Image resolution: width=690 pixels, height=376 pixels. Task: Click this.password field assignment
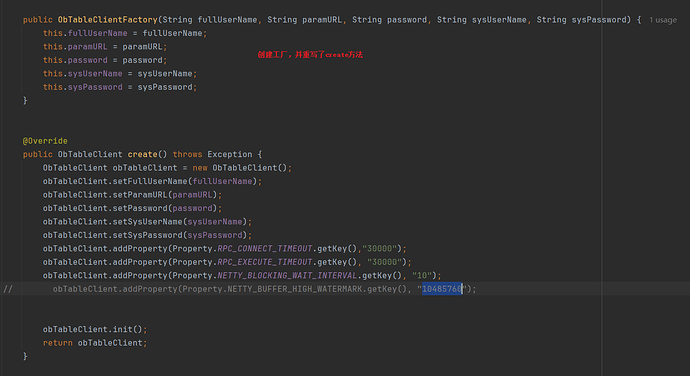(x=105, y=60)
